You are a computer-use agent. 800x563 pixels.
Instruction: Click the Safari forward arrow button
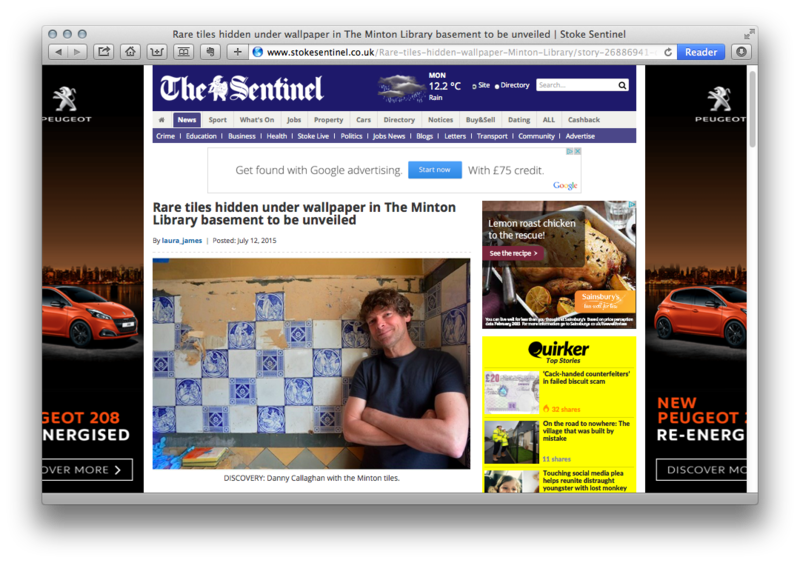77,52
